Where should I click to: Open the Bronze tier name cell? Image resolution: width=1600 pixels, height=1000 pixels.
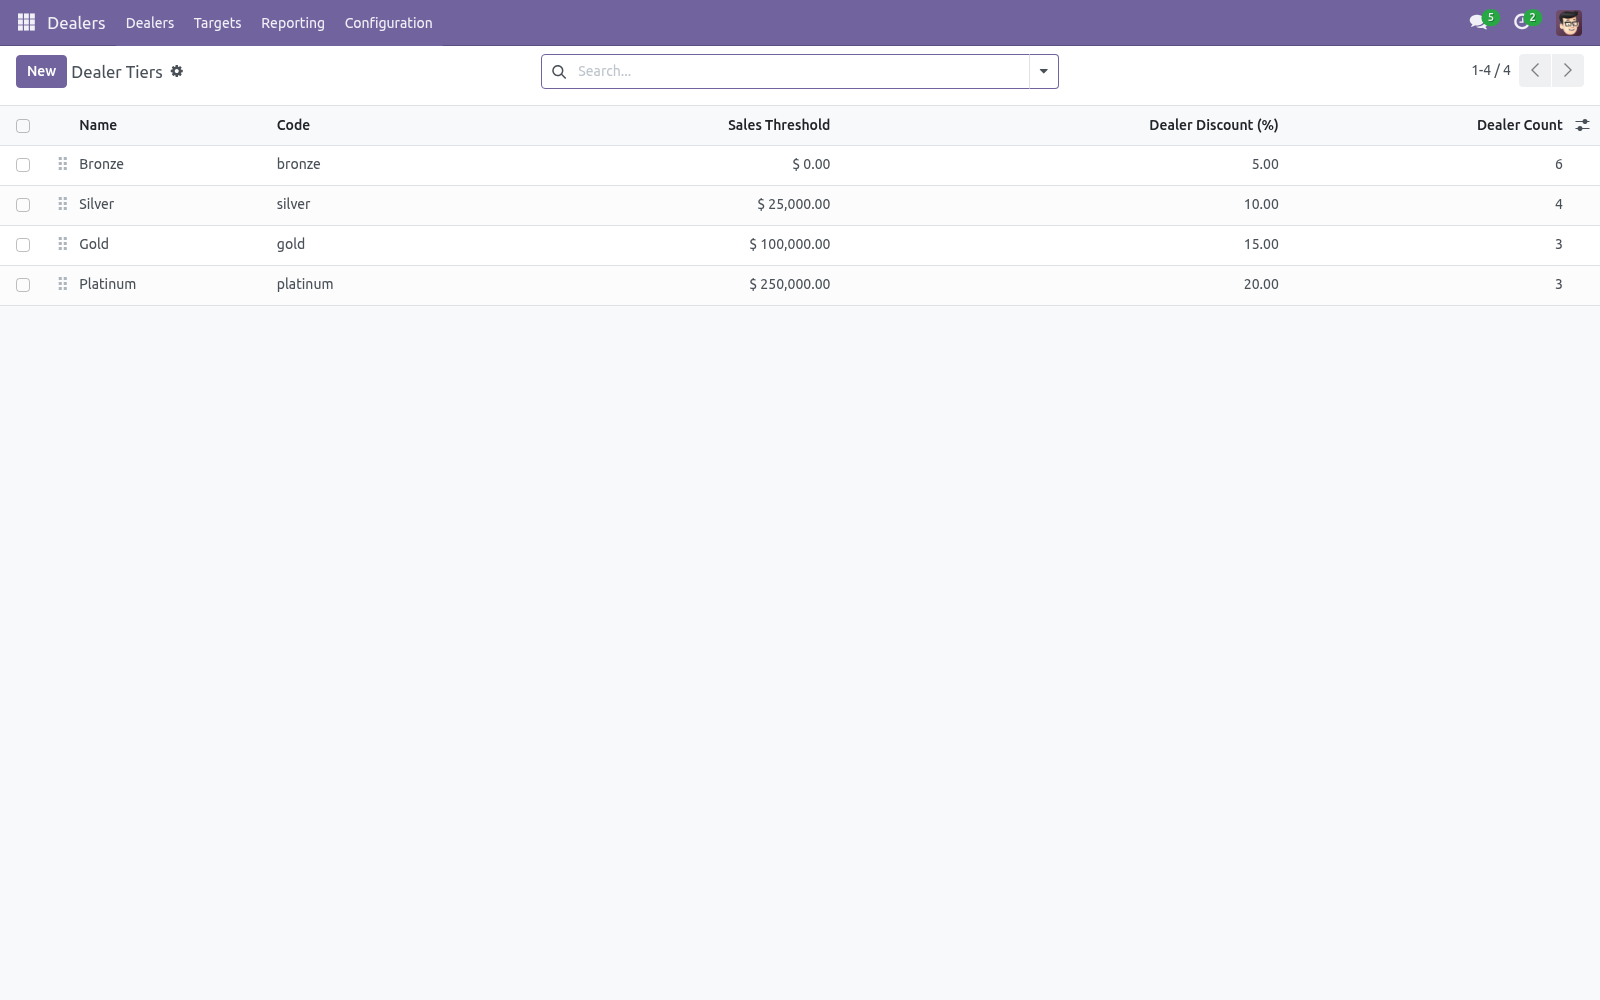click(101, 164)
